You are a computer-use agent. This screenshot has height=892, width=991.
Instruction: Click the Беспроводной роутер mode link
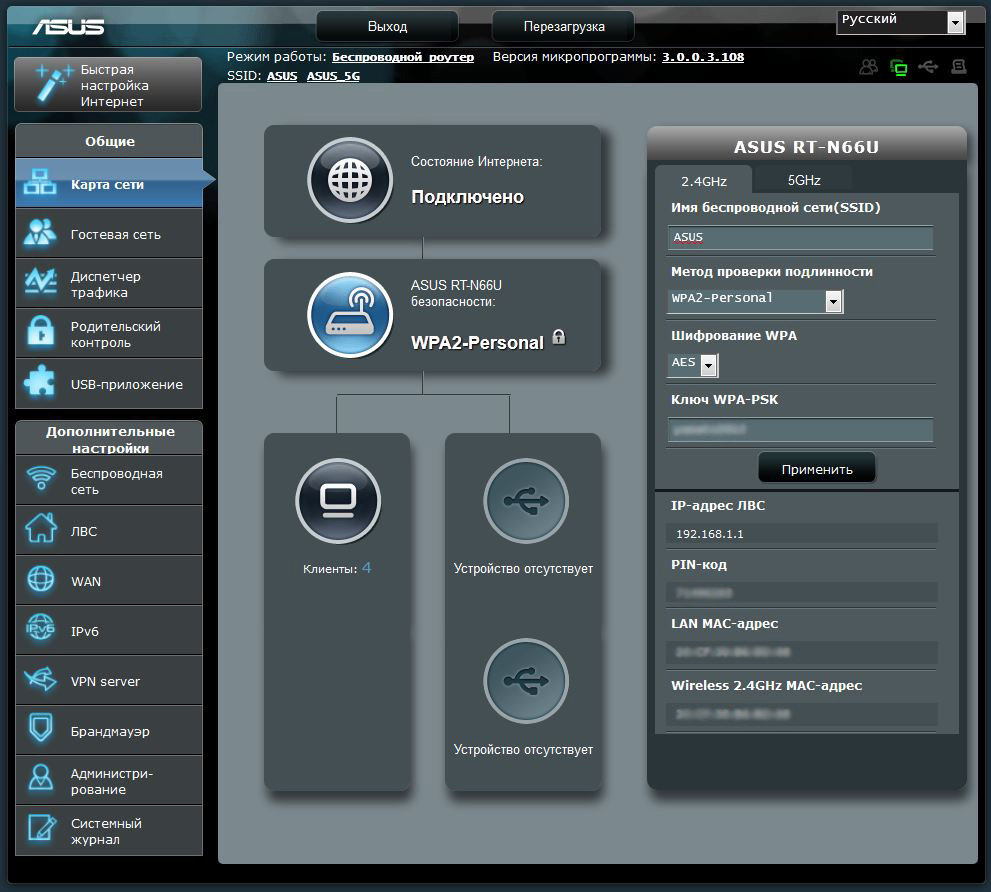pos(403,57)
